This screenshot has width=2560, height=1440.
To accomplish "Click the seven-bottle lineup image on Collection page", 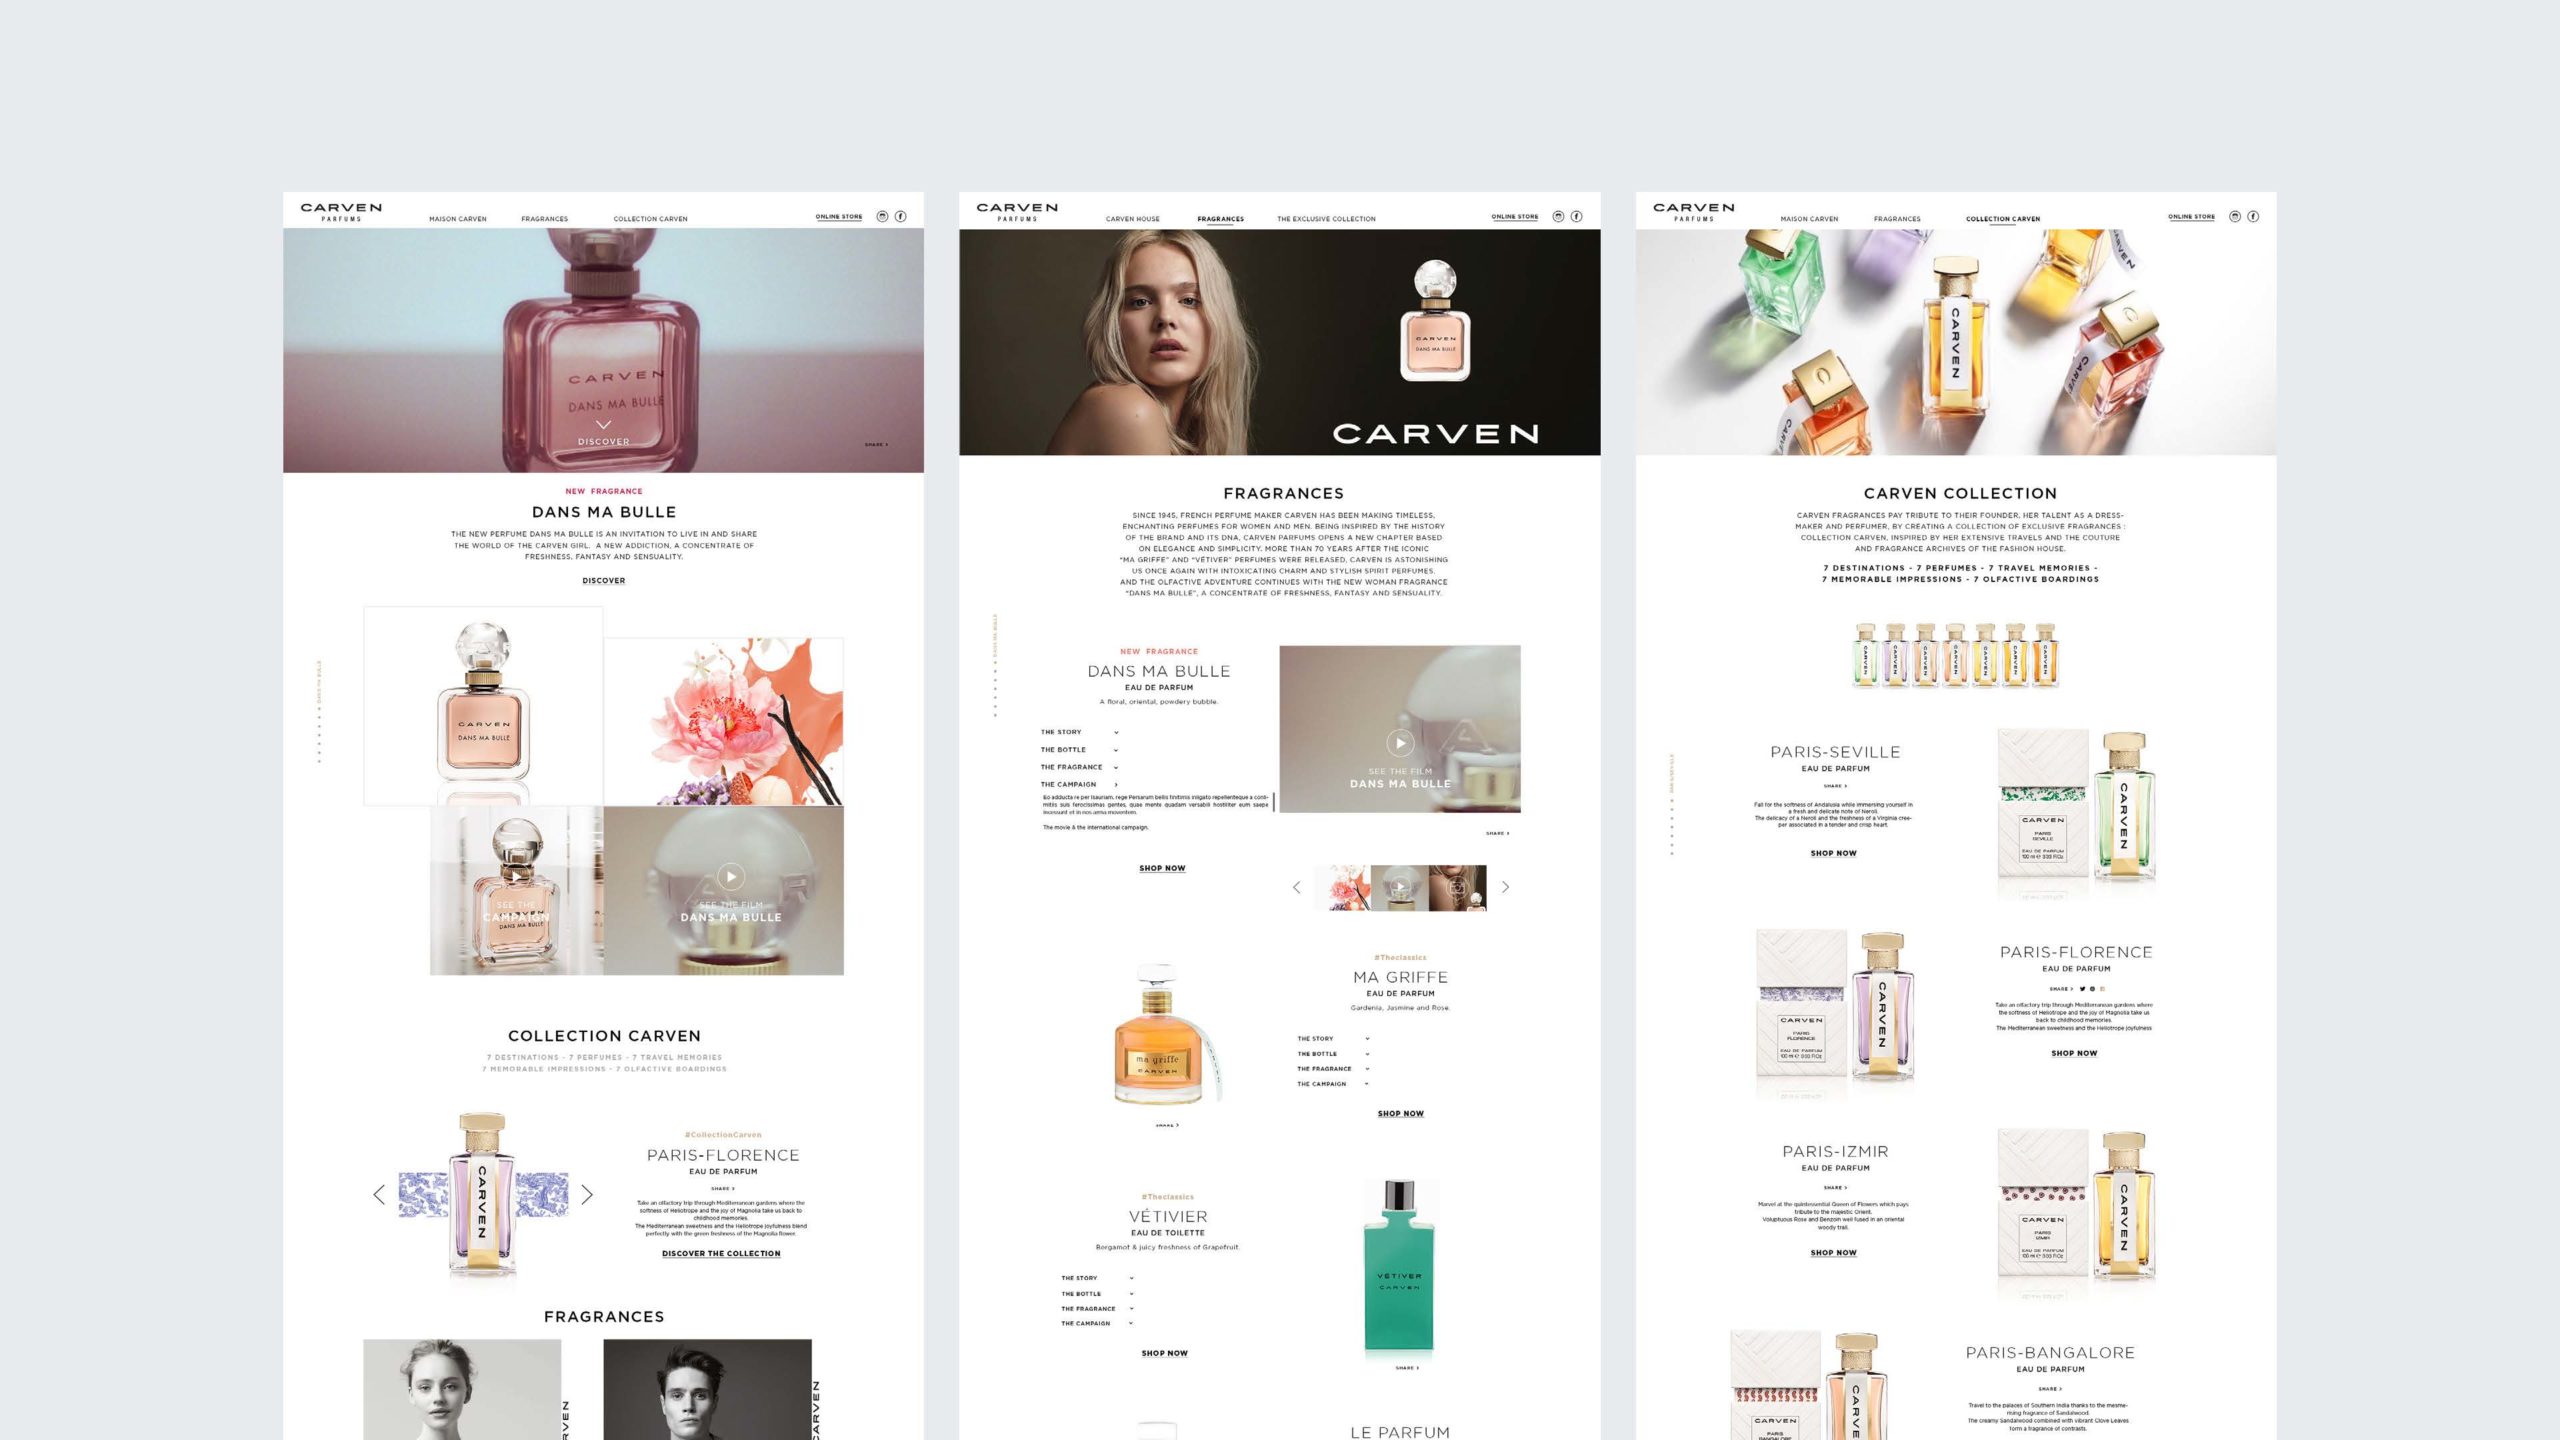I will point(1955,655).
